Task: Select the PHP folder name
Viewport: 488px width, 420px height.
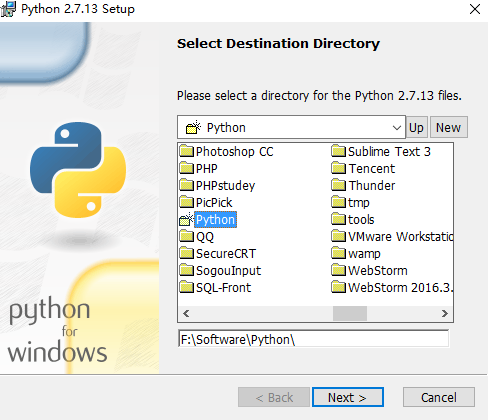Action: pos(207,169)
